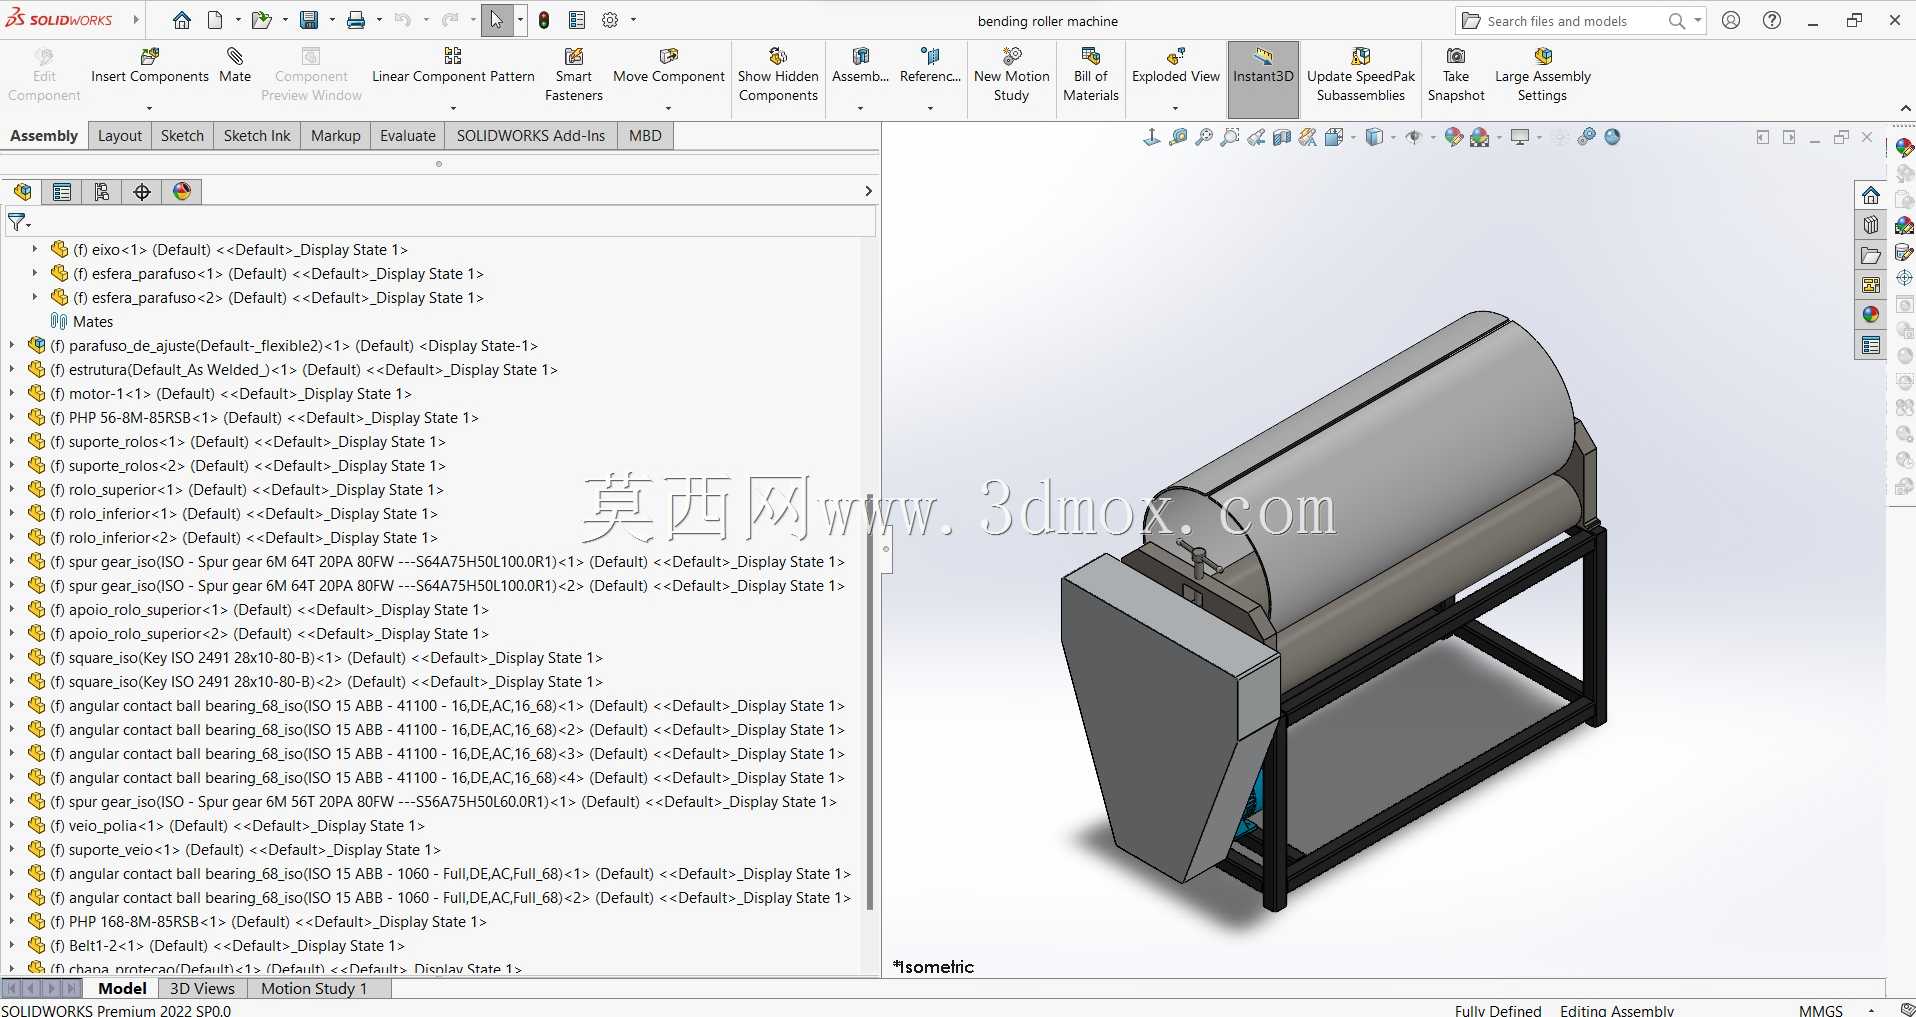This screenshot has height=1017, width=1916.
Task: Click the Print icon
Action: [356, 20]
